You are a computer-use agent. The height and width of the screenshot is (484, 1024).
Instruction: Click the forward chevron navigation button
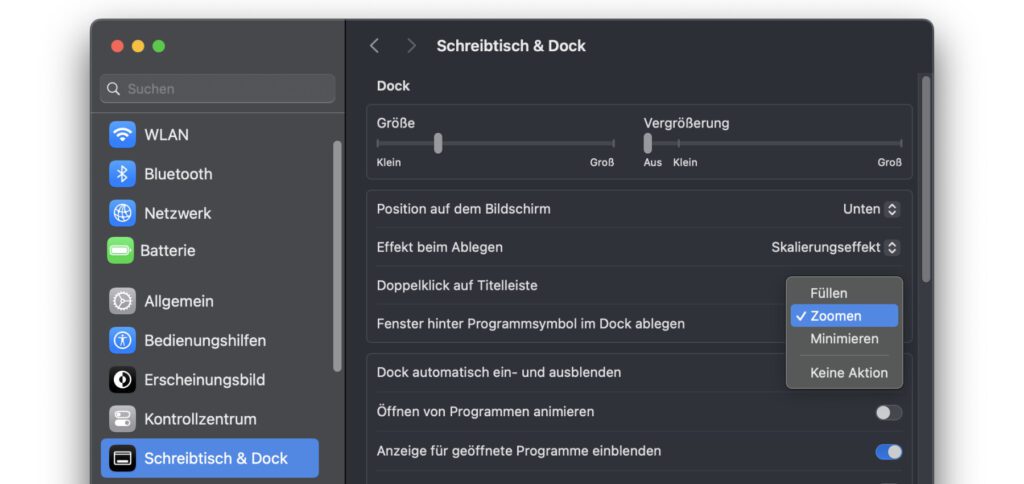(411, 46)
